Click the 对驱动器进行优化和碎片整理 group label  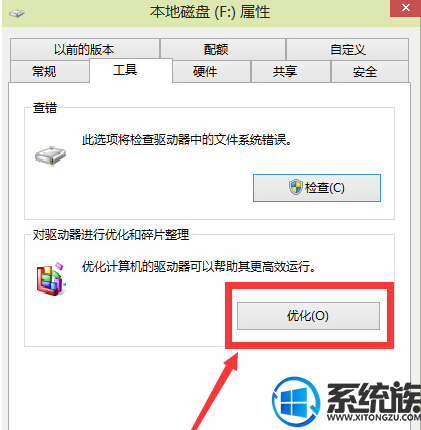tap(111, 235)
